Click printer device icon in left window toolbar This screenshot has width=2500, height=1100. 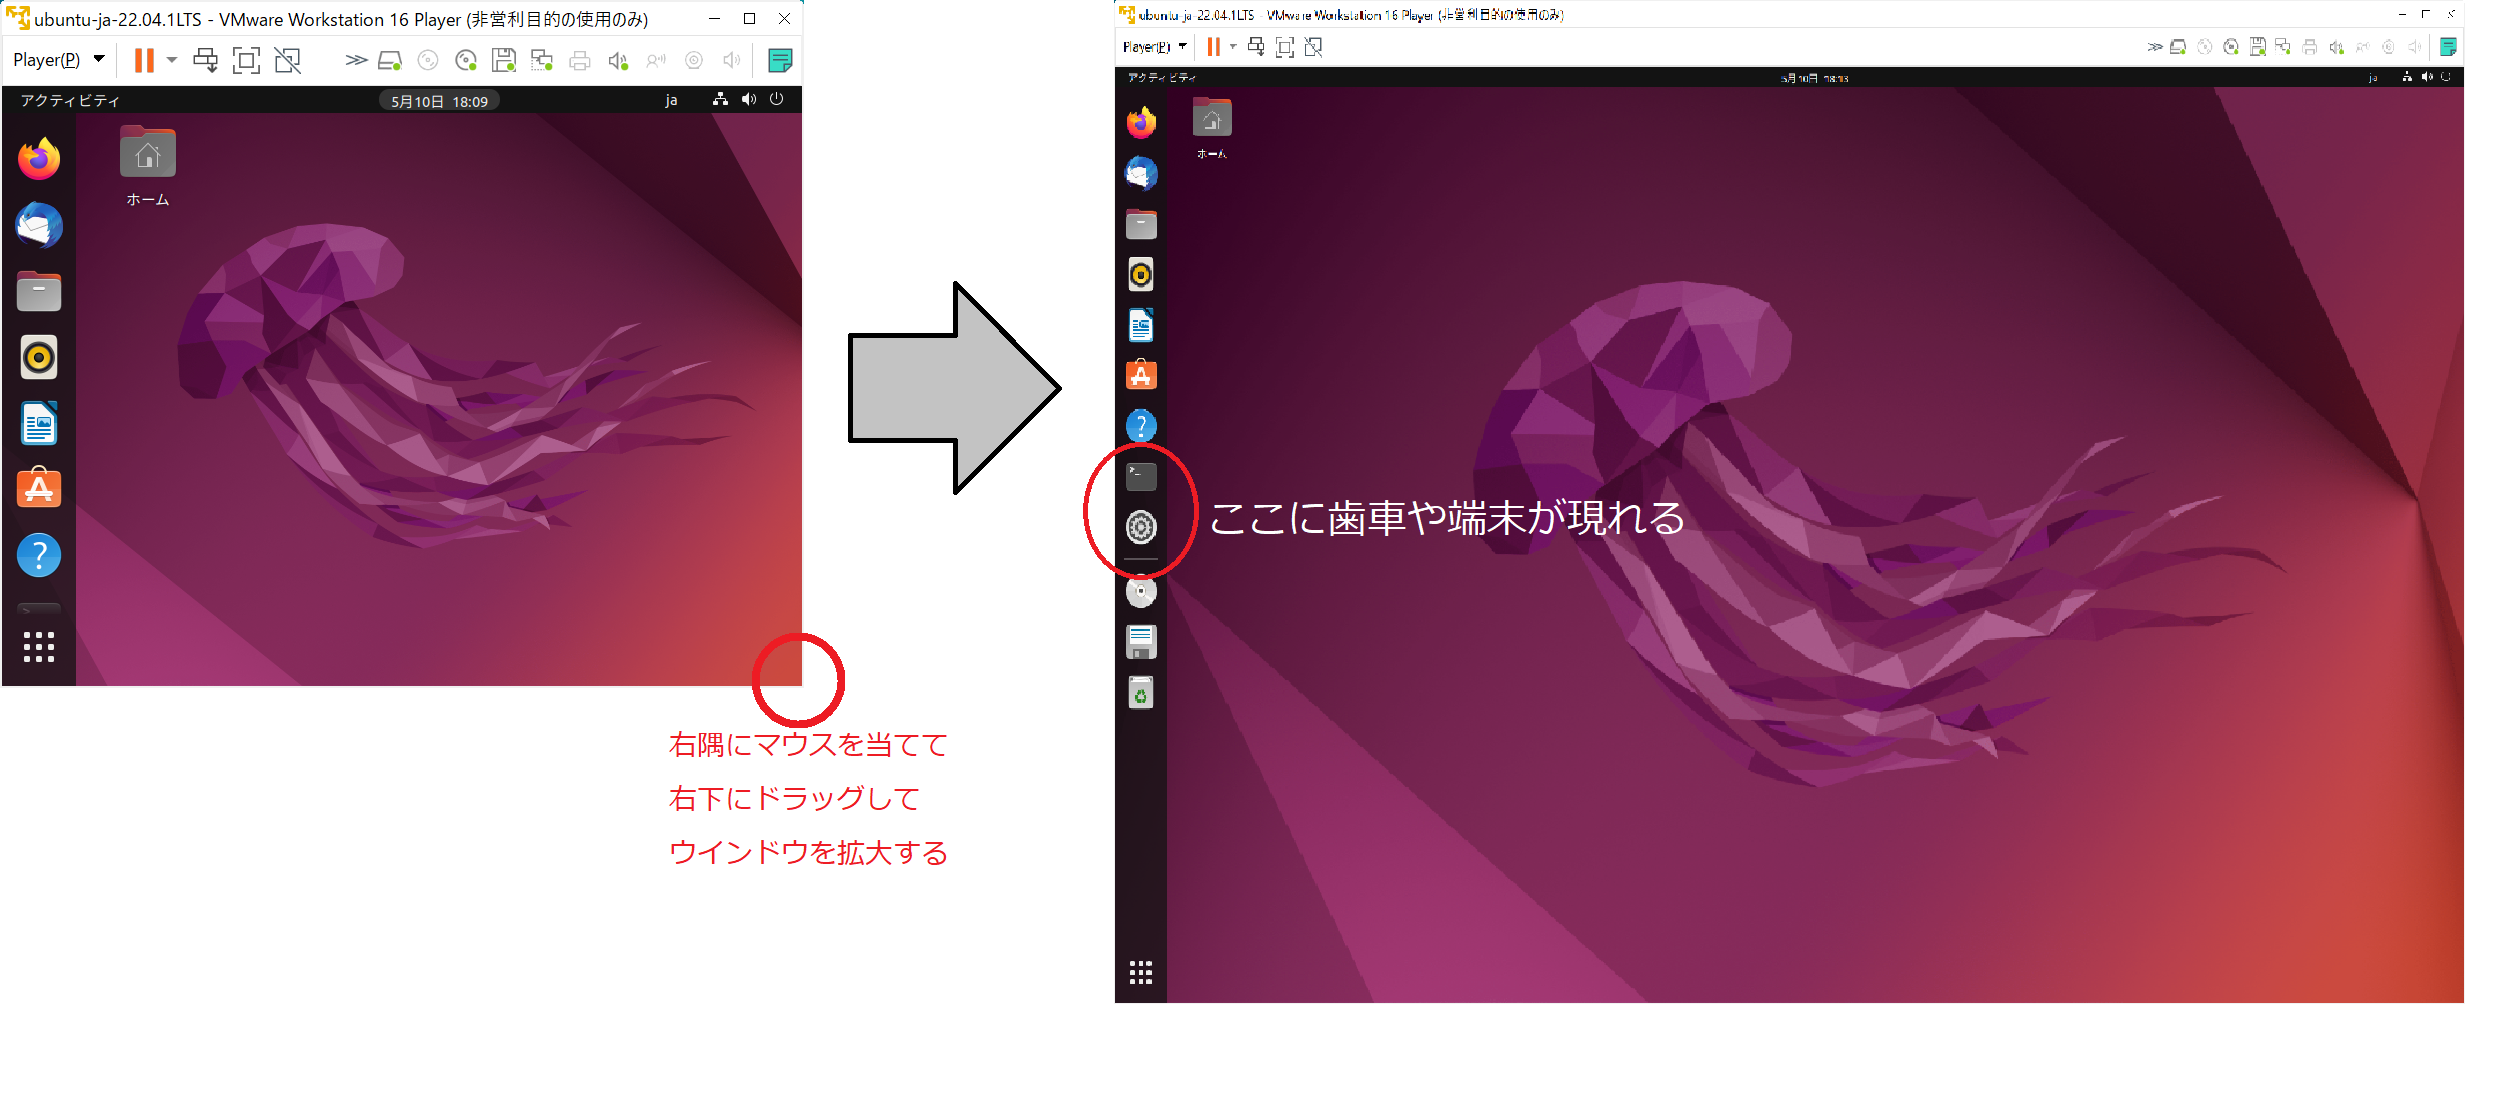(x=580, y=61)
